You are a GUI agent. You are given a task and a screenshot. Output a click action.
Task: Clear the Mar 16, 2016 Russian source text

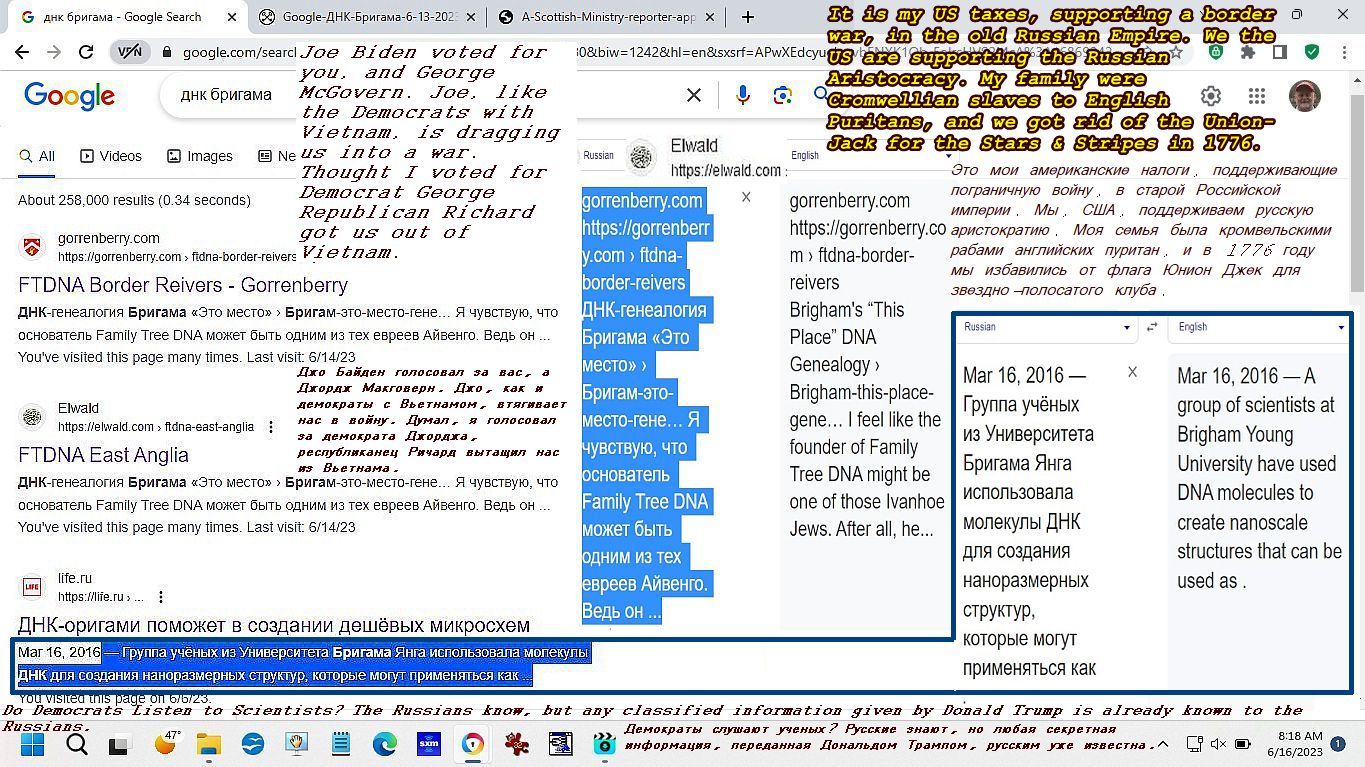(1132, 372)
